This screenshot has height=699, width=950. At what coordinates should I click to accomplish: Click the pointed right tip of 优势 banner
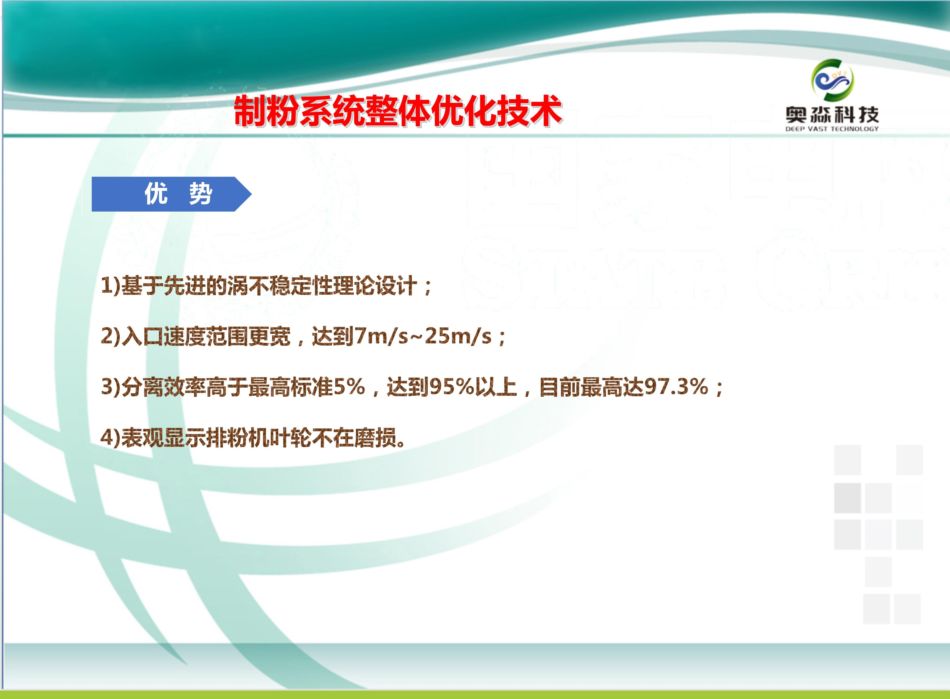coord(243,194)
